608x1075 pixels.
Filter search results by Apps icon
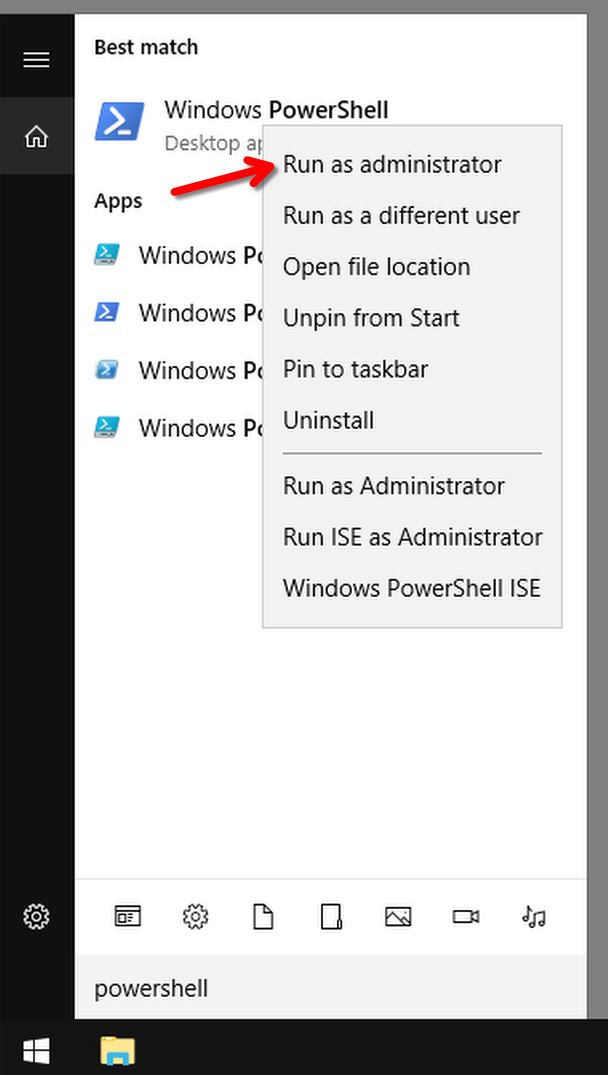pyautogui.click(x=128, y=916)
